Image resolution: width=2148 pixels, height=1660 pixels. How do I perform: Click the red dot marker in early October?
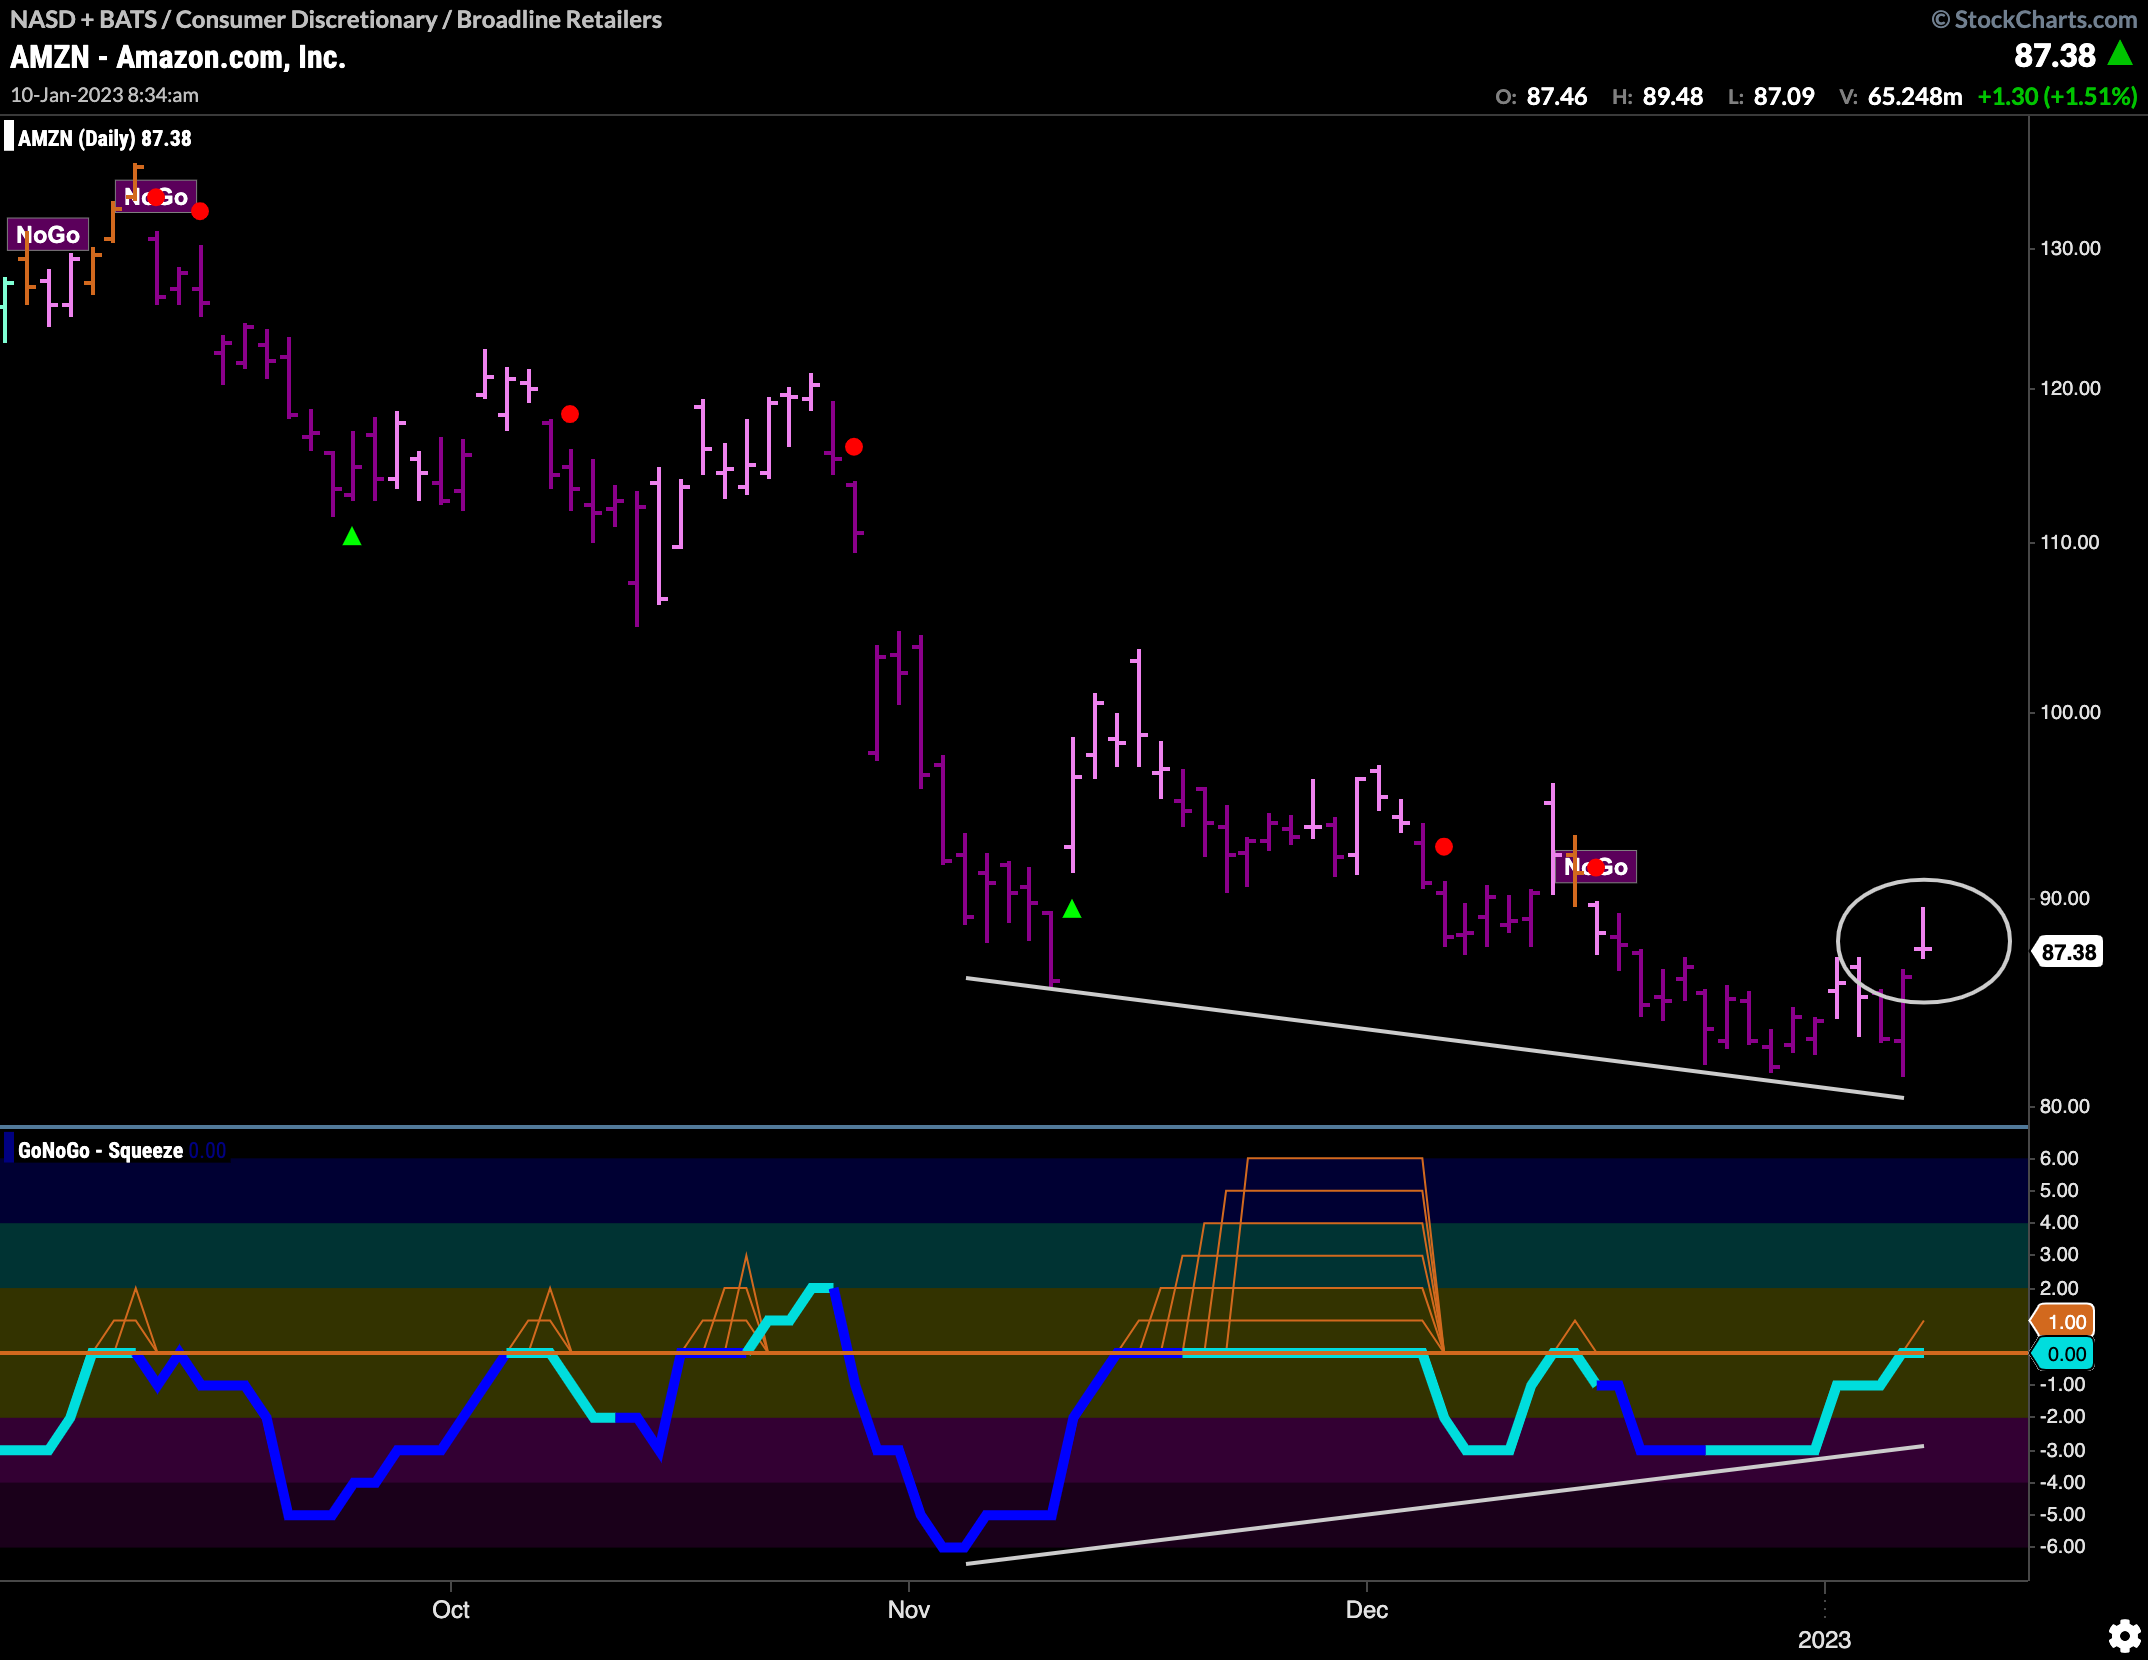[570, 414]
